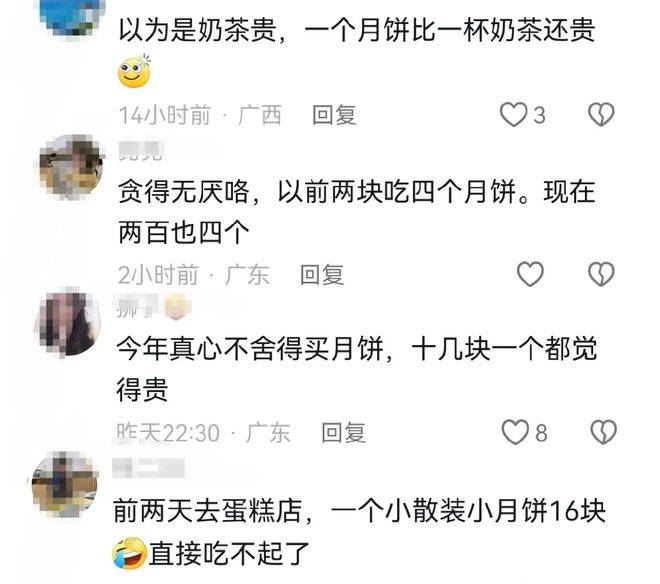Tap blurred username above 今年真心 comment
Screen dimensions: 660x584
pos(153,306)
